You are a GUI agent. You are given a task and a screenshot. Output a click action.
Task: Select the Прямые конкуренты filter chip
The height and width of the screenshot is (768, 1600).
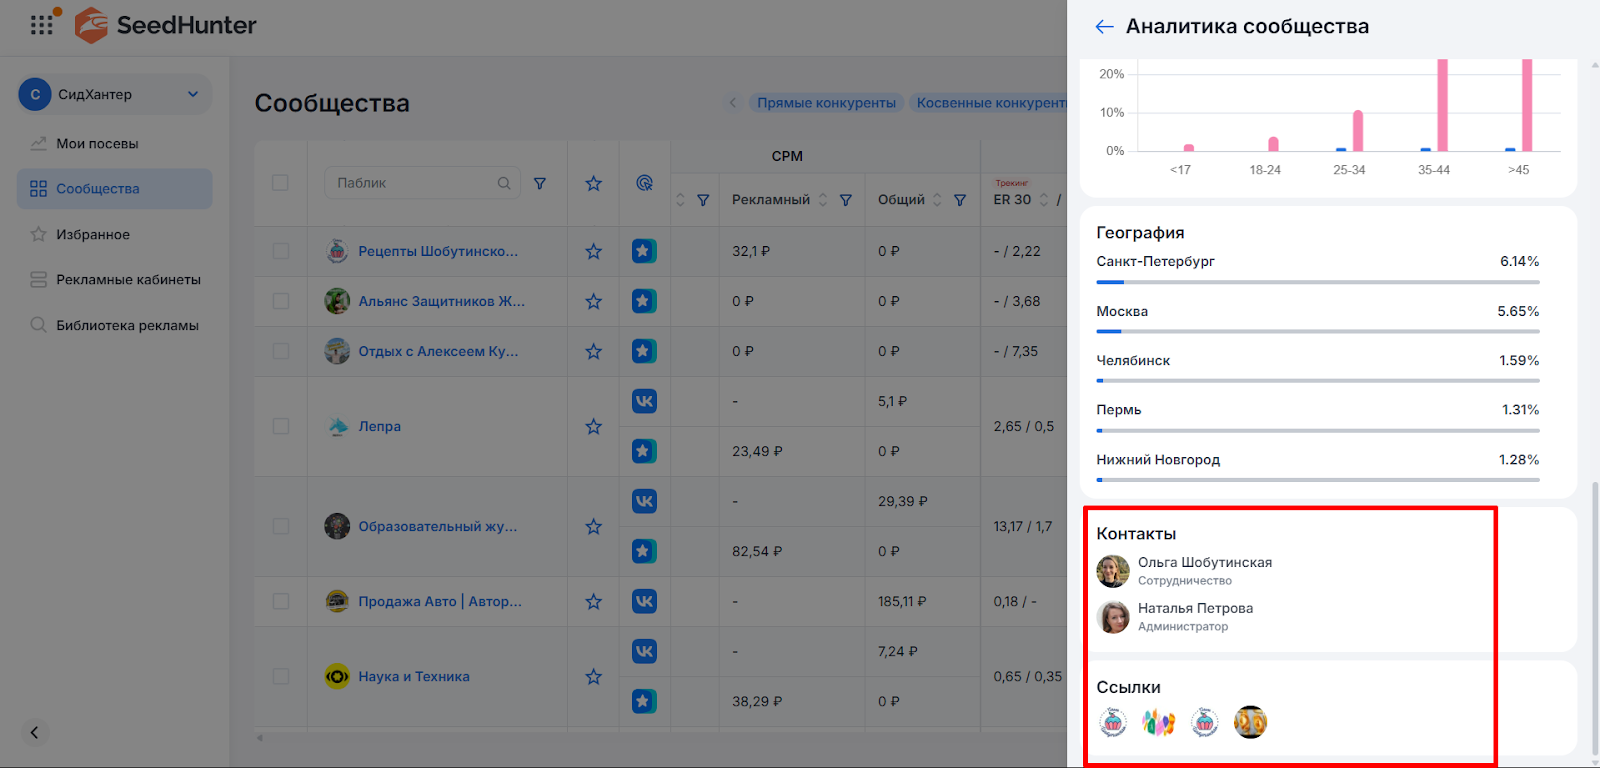(x=826, y=103)
